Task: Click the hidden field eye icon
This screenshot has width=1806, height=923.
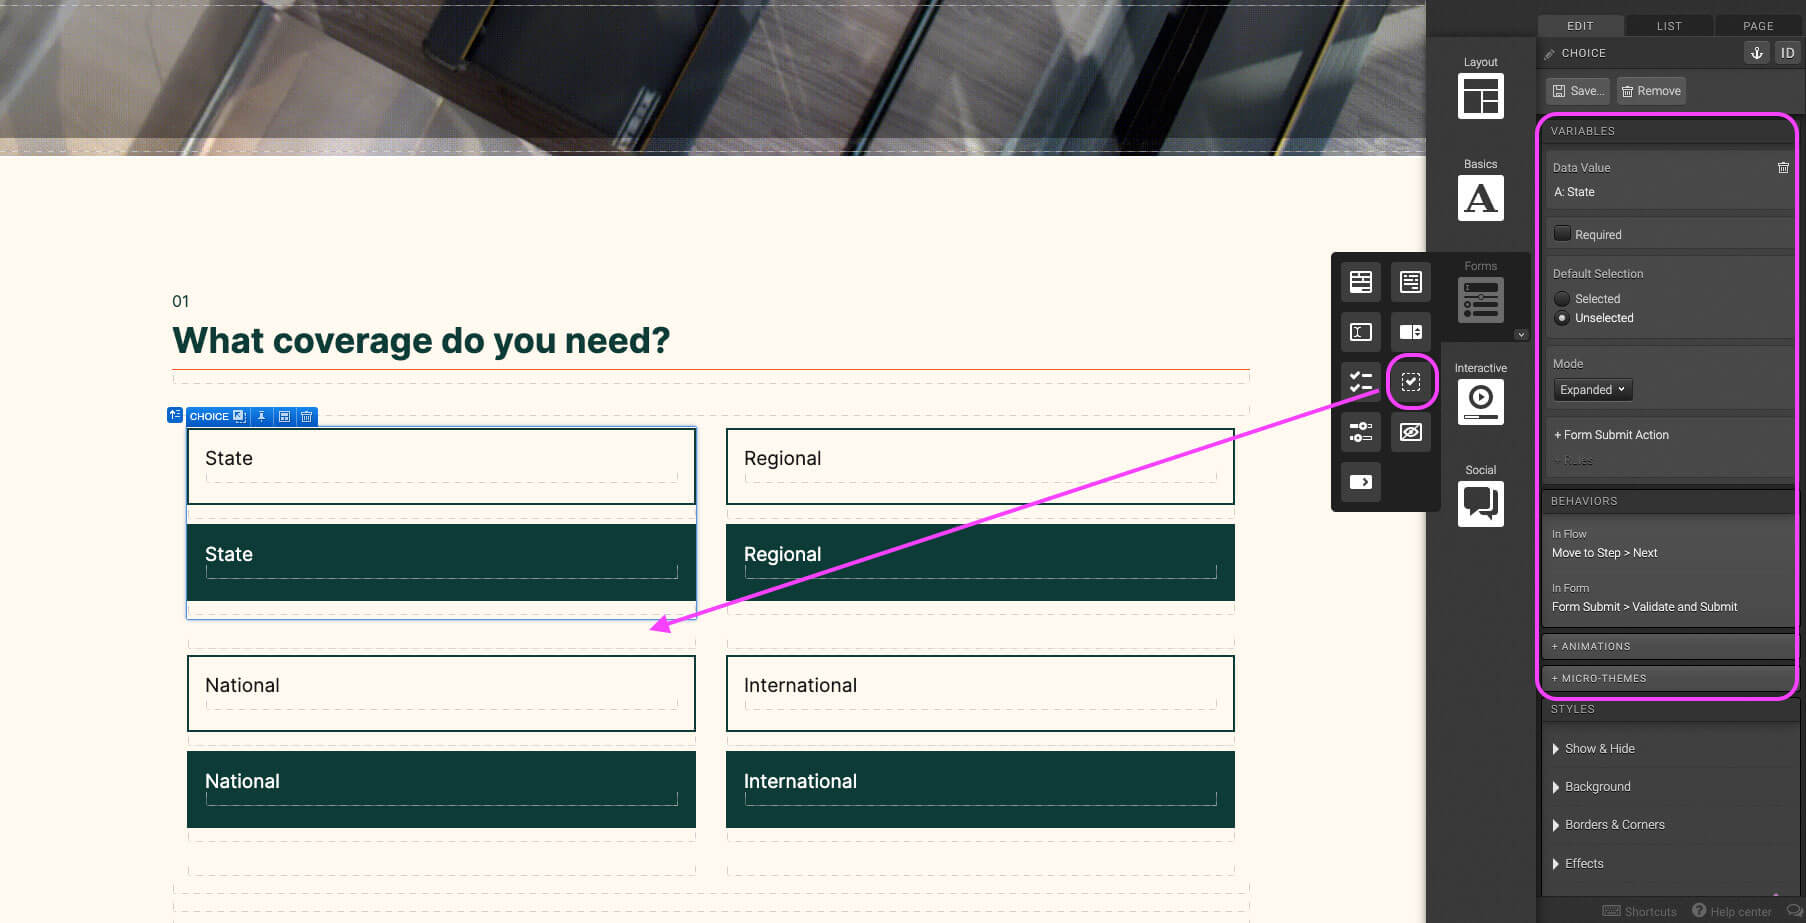Action: coord(1410,432)
